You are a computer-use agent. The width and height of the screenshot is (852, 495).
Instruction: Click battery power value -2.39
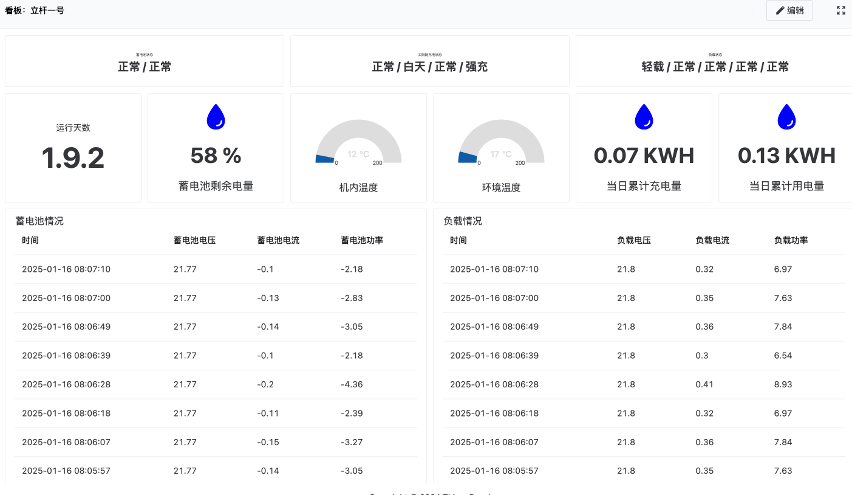pyautogui.click(x=352, y=413)
